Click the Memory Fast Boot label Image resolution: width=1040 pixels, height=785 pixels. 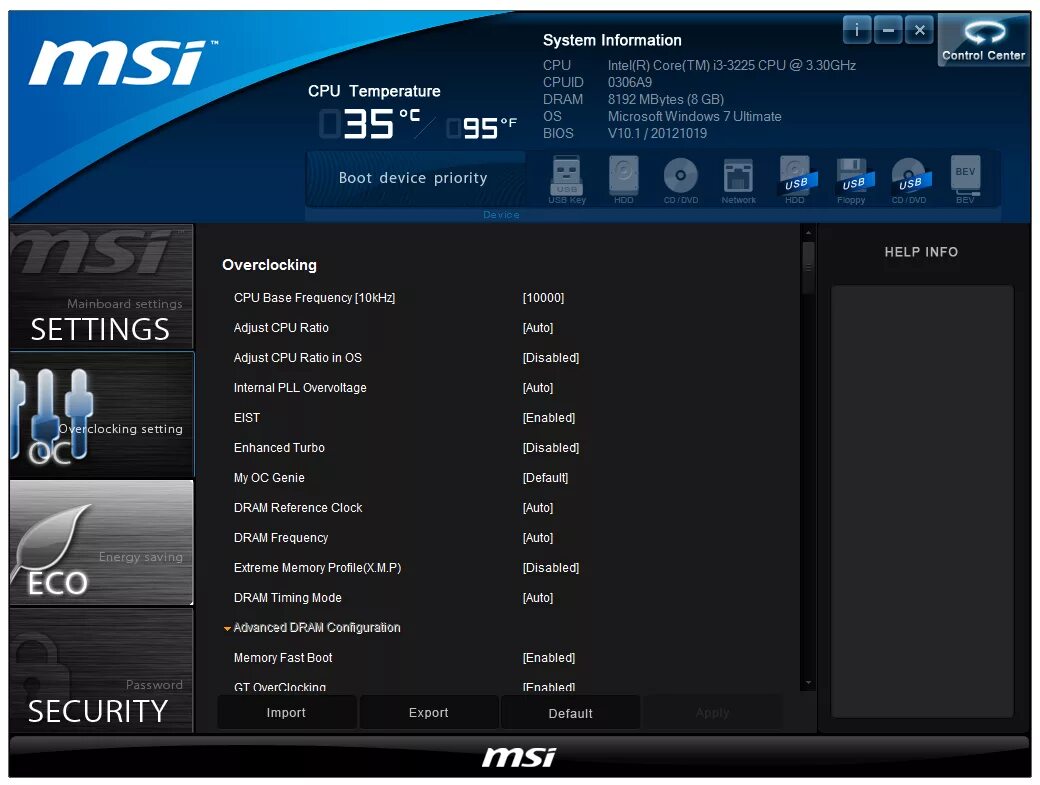coord(283,658)
